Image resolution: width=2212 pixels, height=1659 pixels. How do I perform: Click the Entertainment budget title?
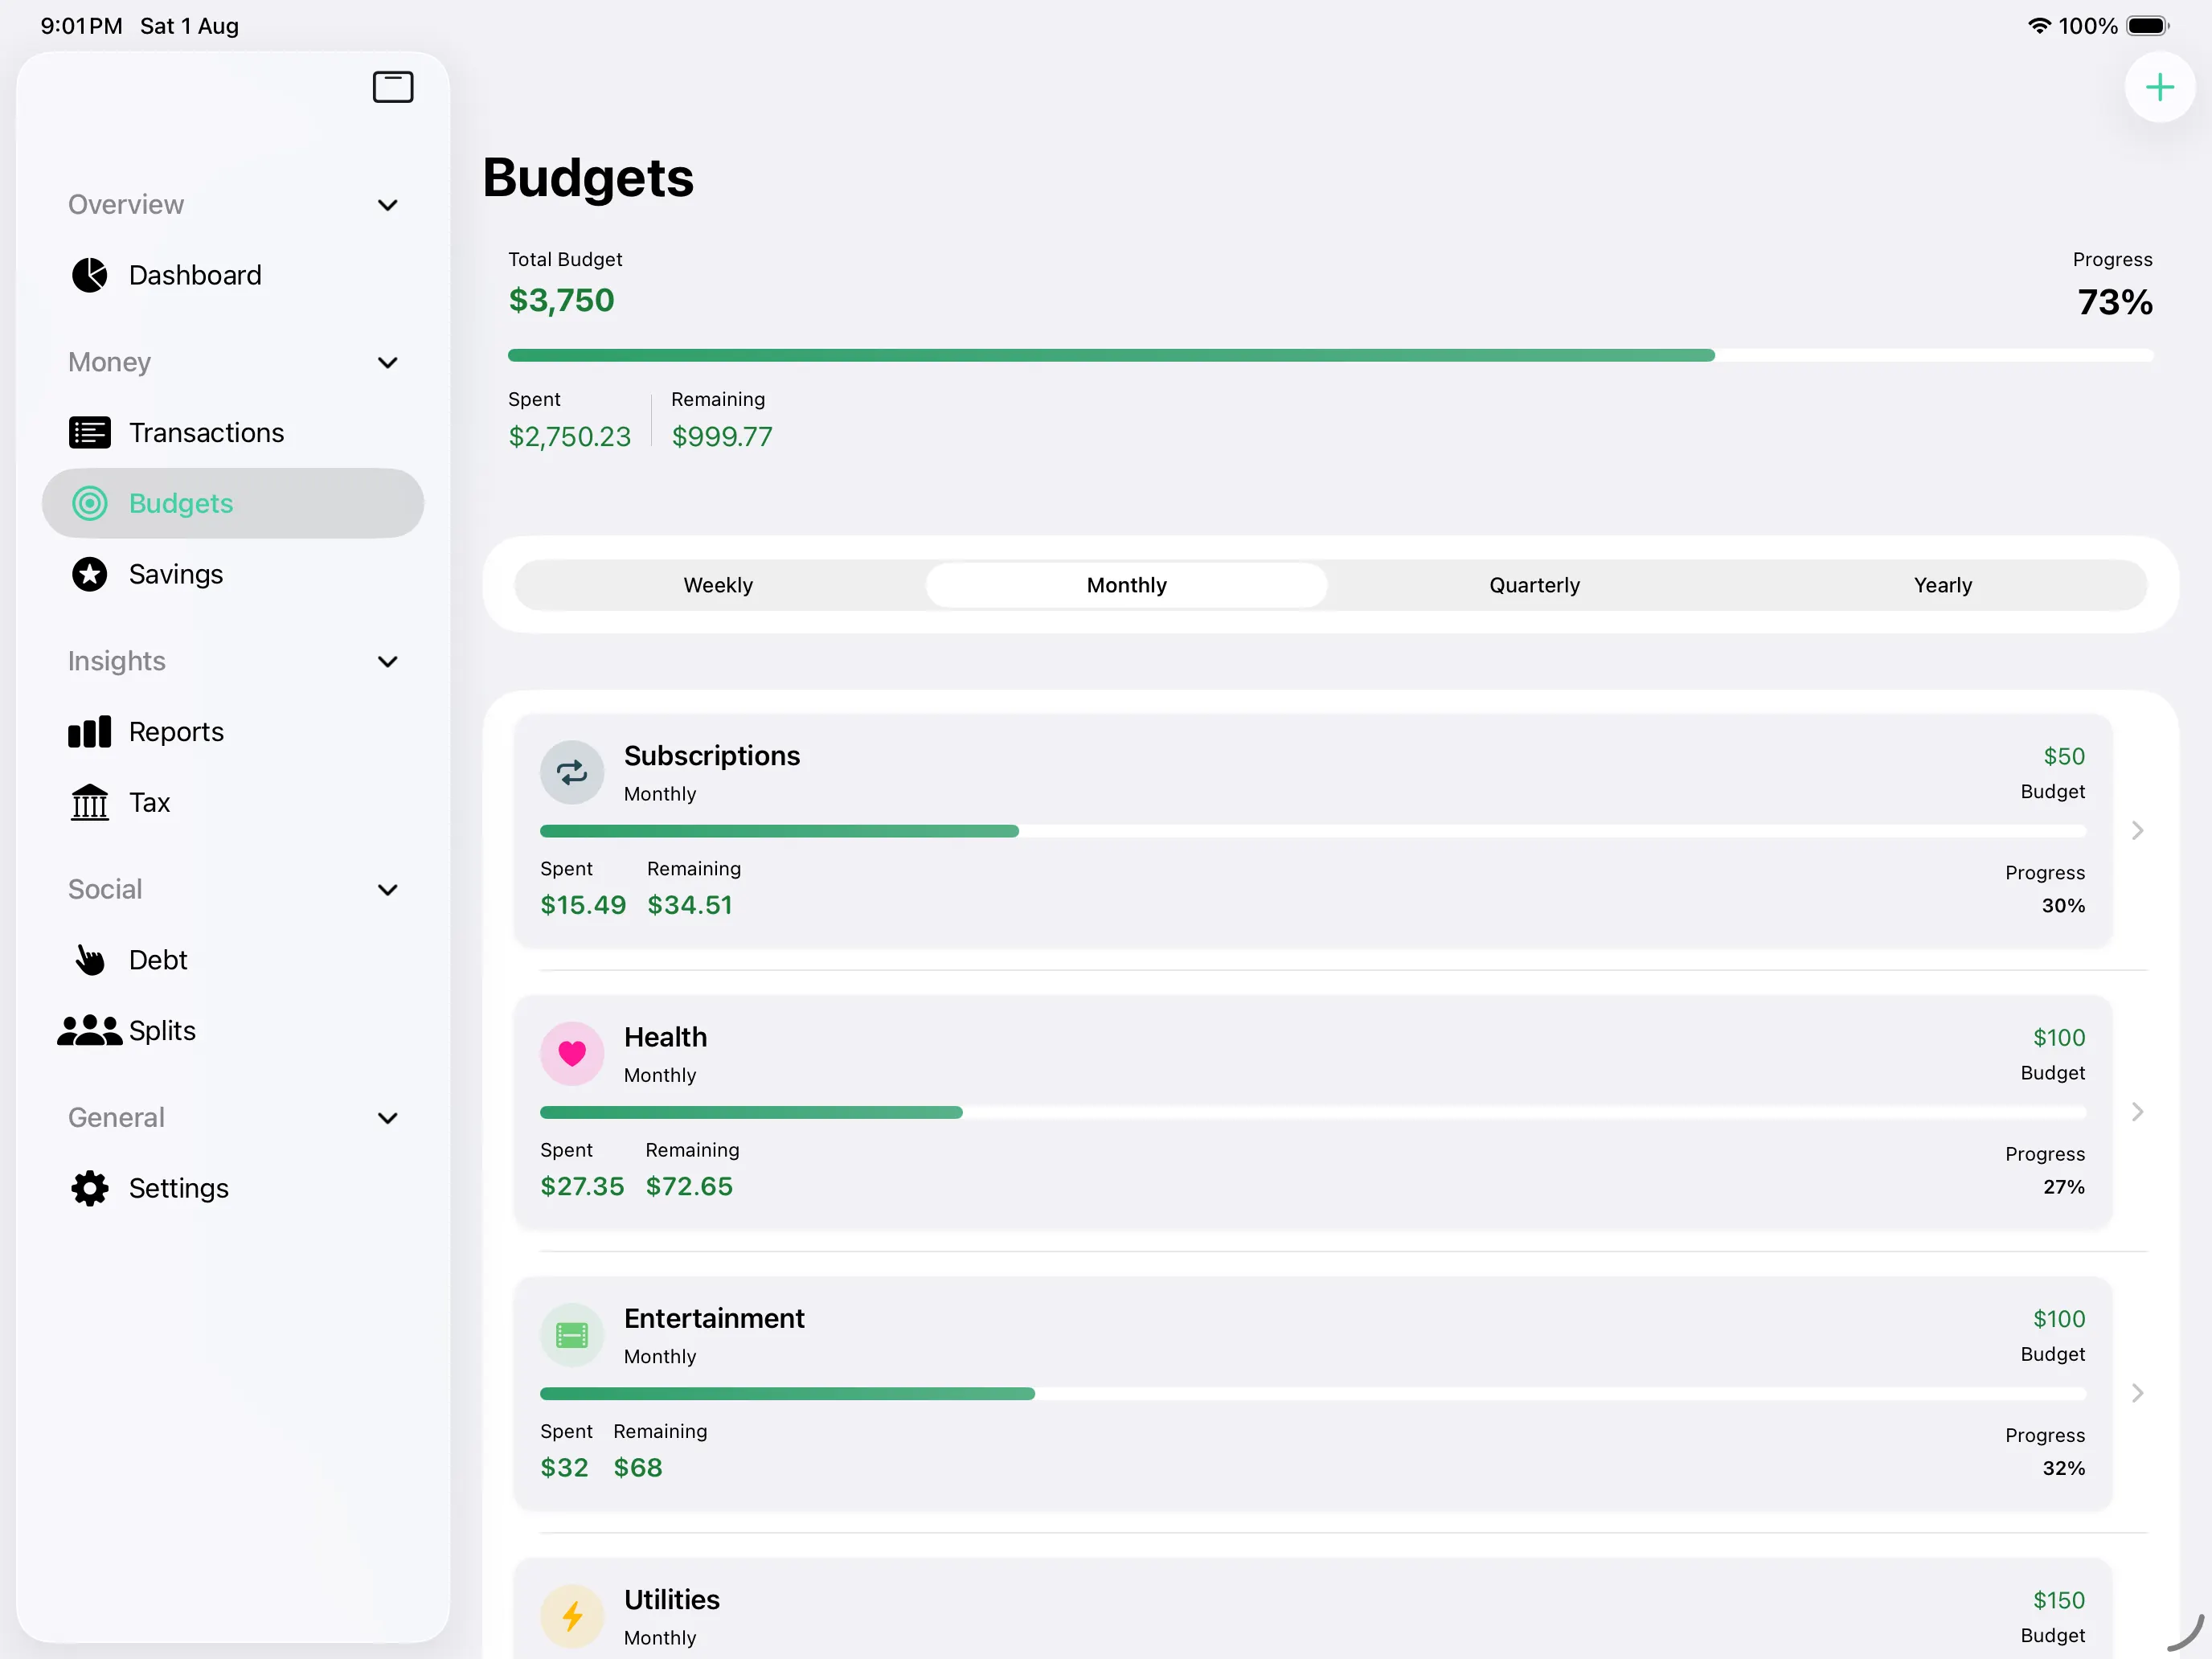714,1318
